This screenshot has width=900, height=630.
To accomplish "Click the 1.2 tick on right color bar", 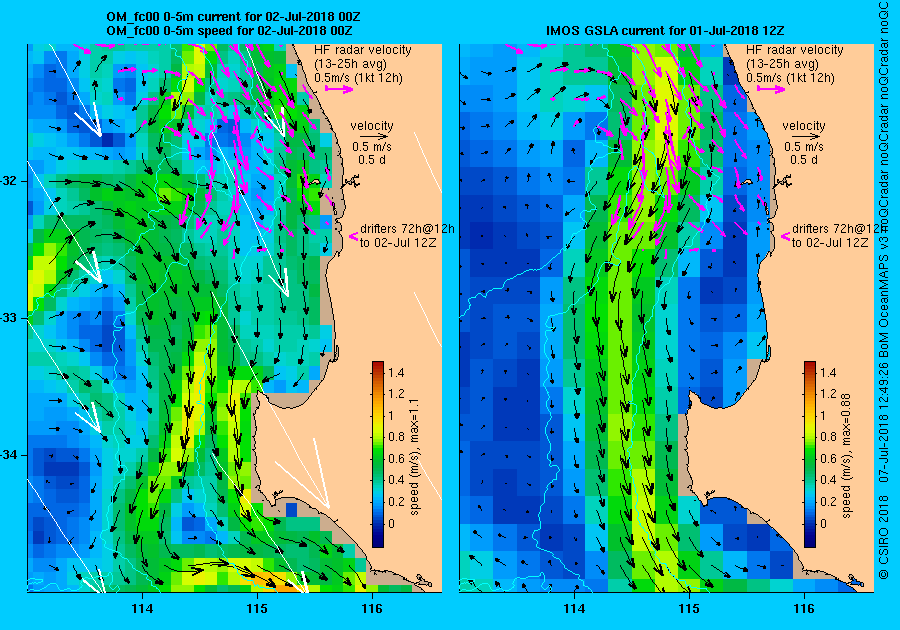I will 828,394.
